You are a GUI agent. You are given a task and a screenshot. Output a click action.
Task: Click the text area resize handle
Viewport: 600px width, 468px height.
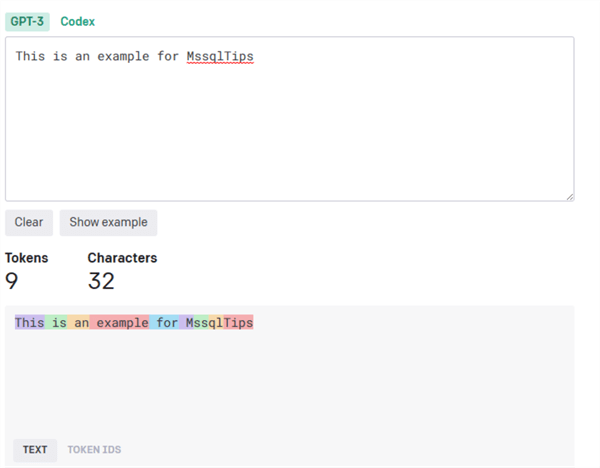point(570,196)
